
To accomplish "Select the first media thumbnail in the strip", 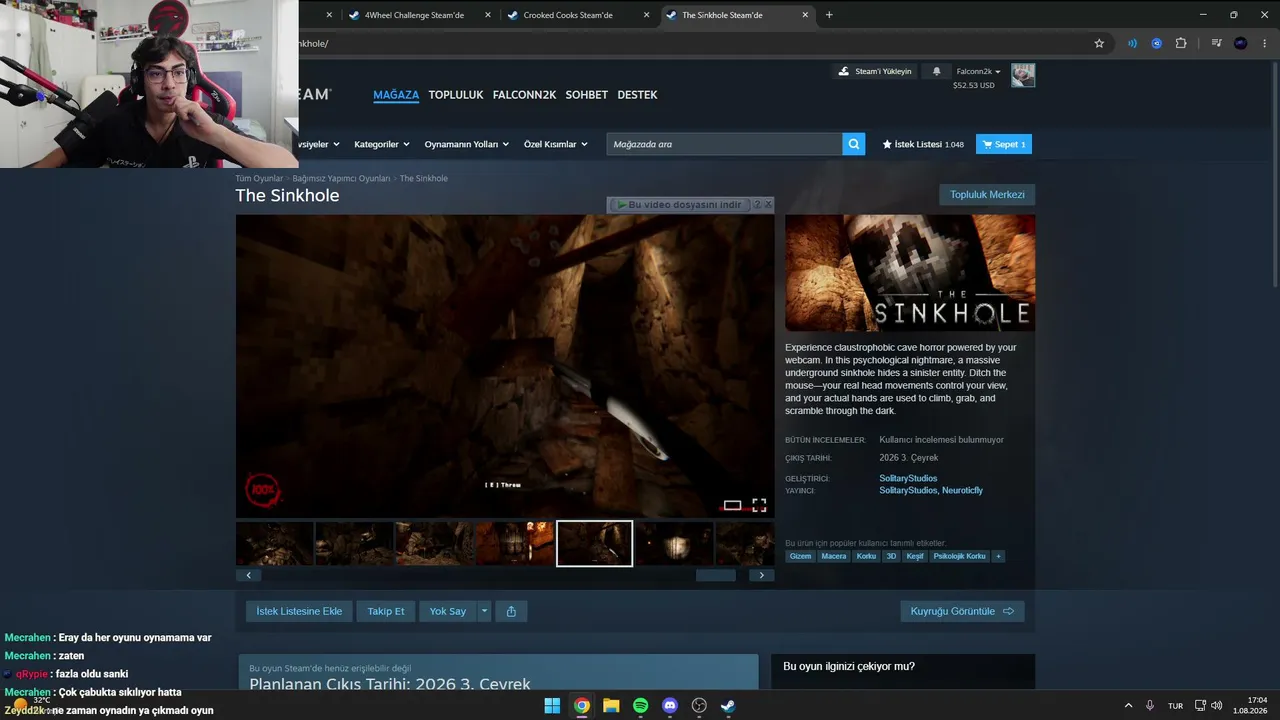I will pos(274,543).
